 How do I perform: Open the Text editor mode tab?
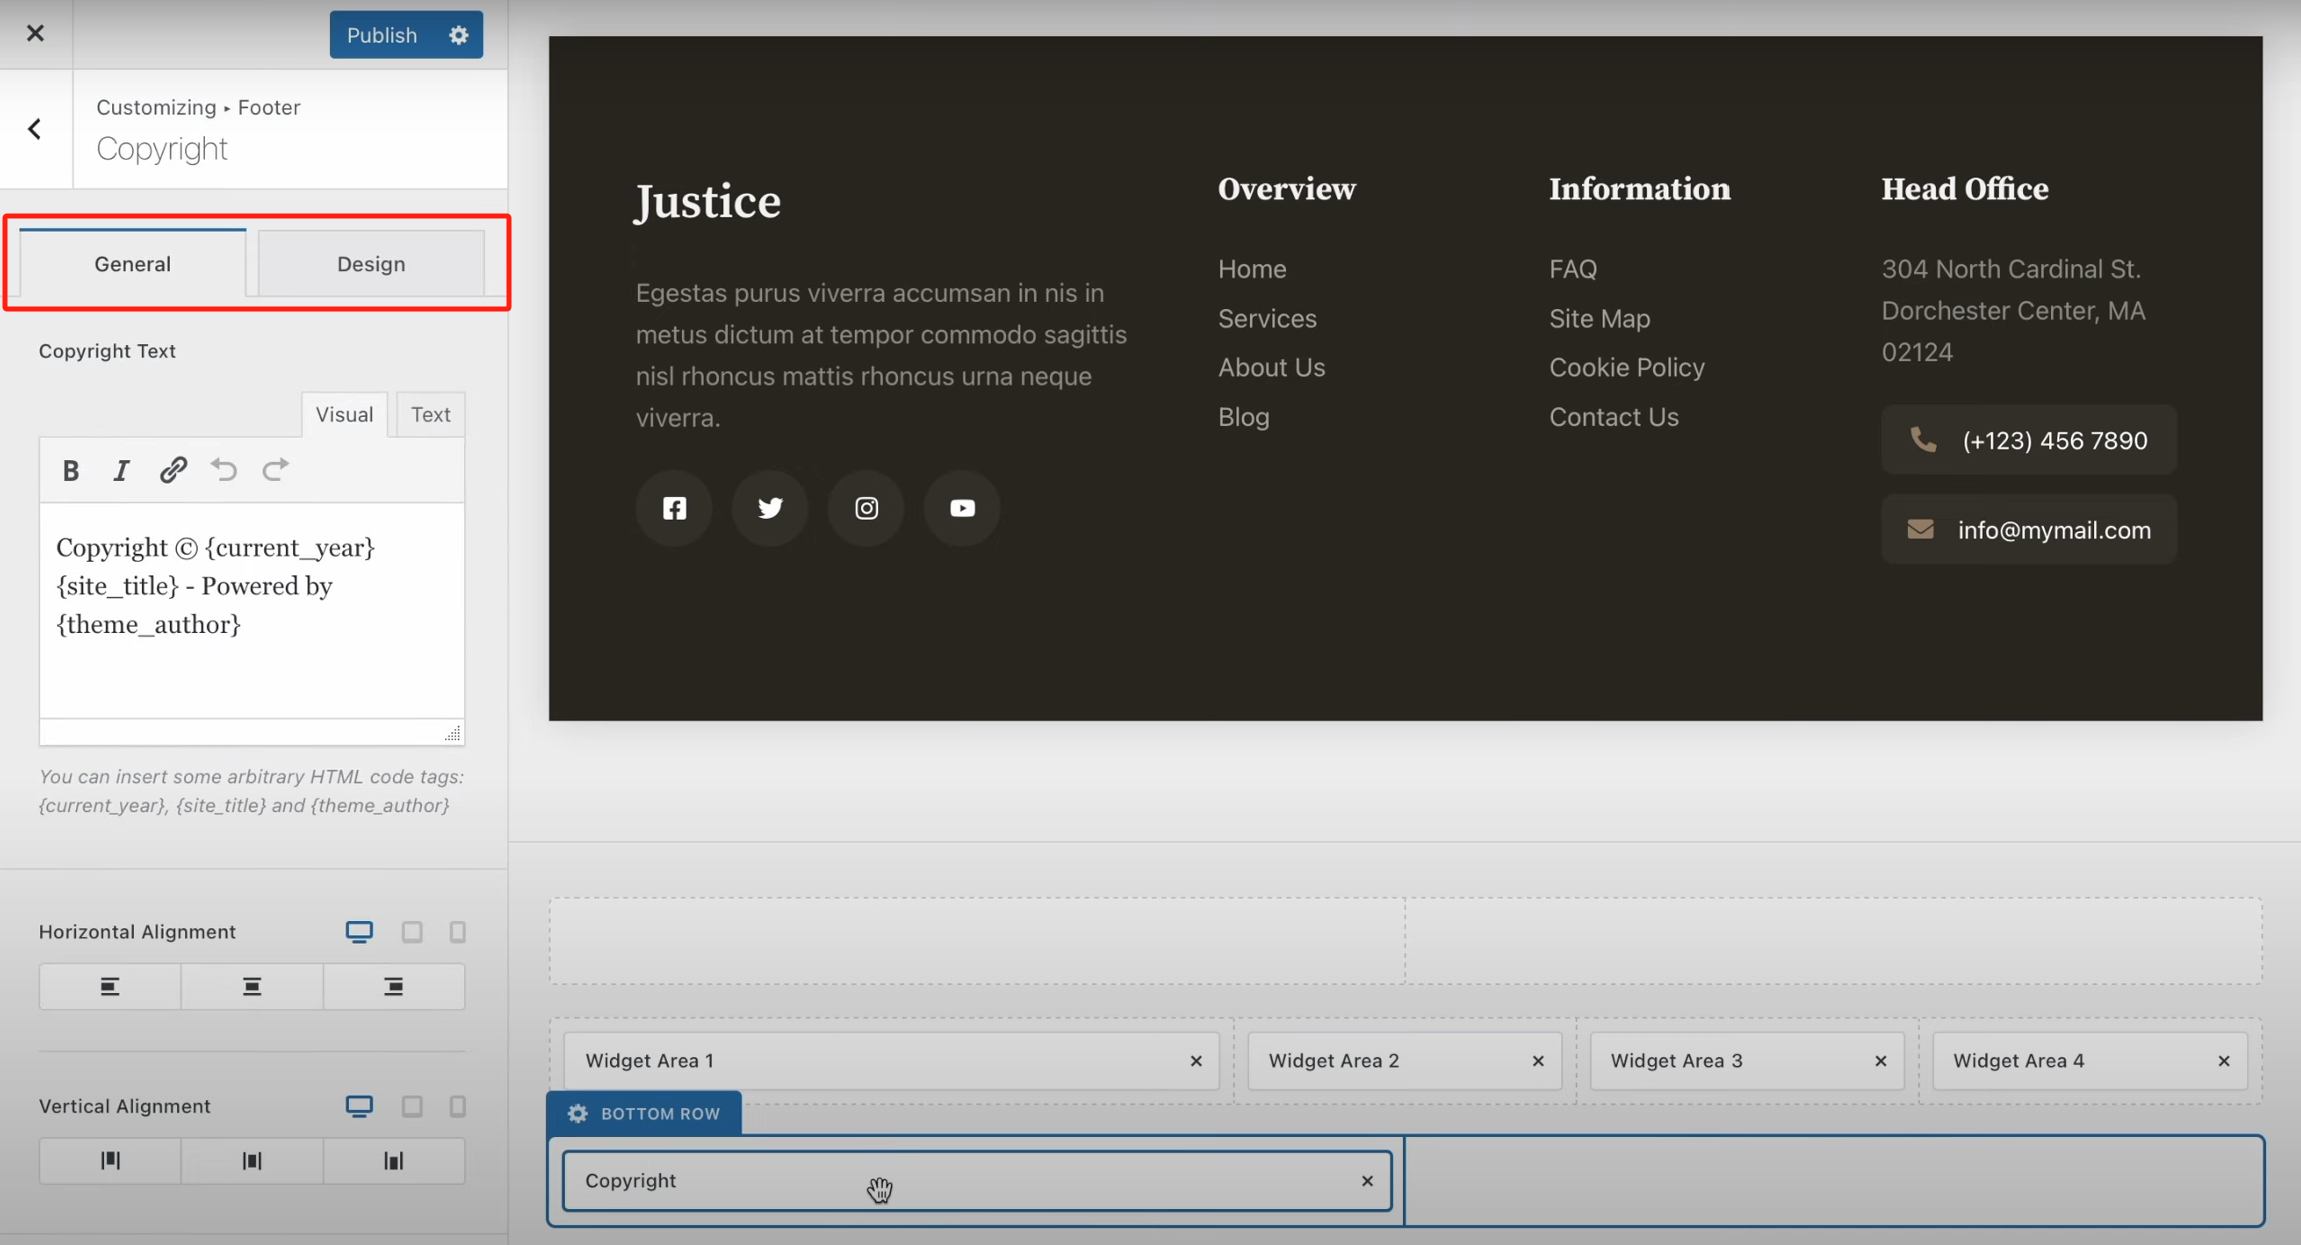click(430, 413)
